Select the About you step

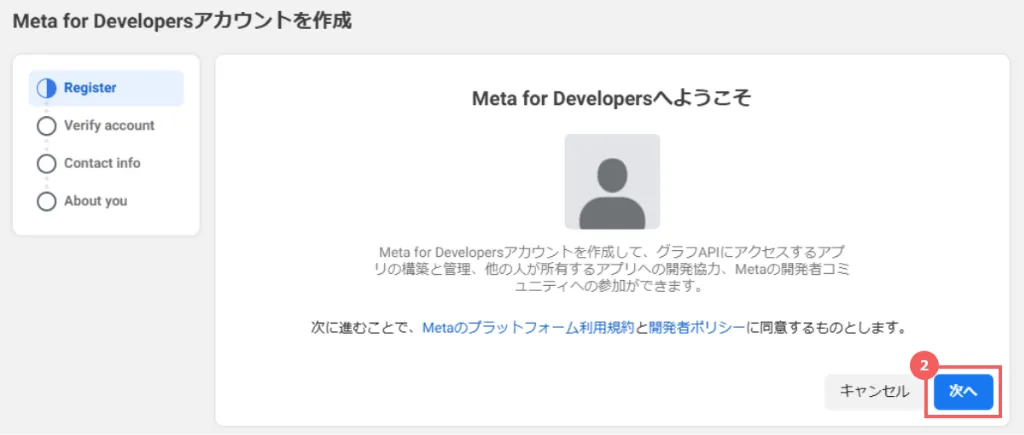[95, 201]
